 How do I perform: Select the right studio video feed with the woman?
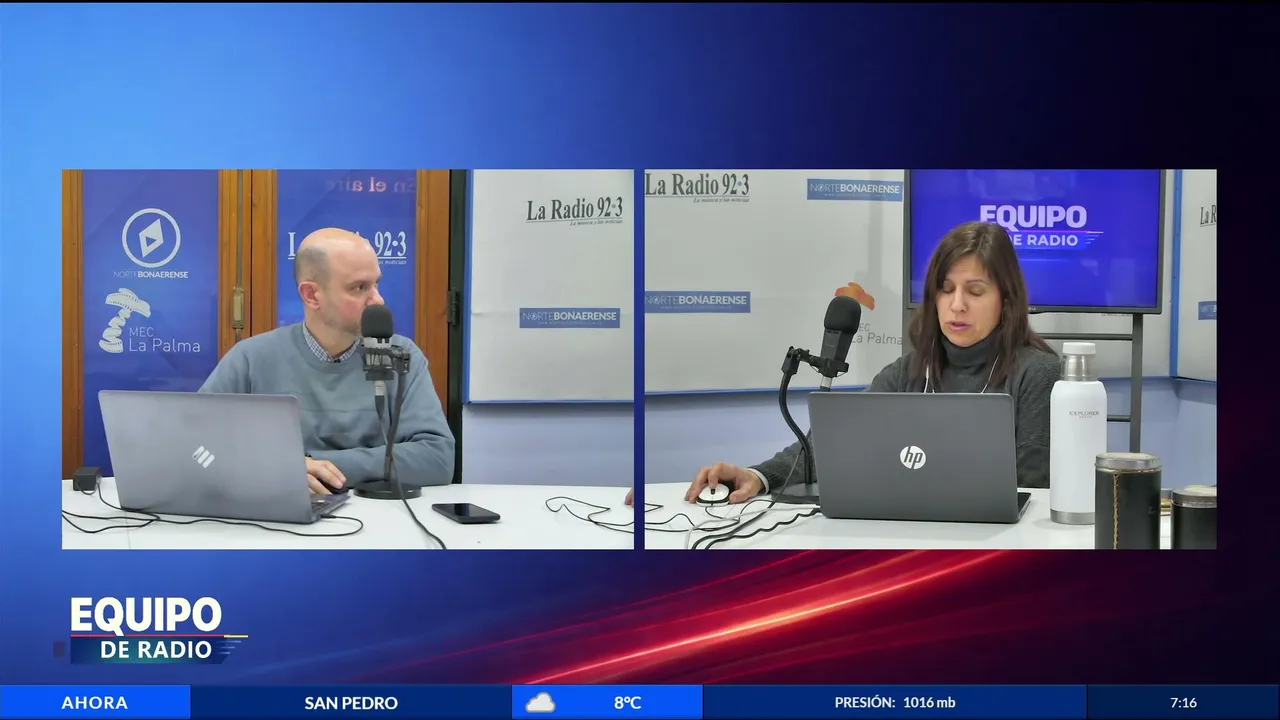930,359
